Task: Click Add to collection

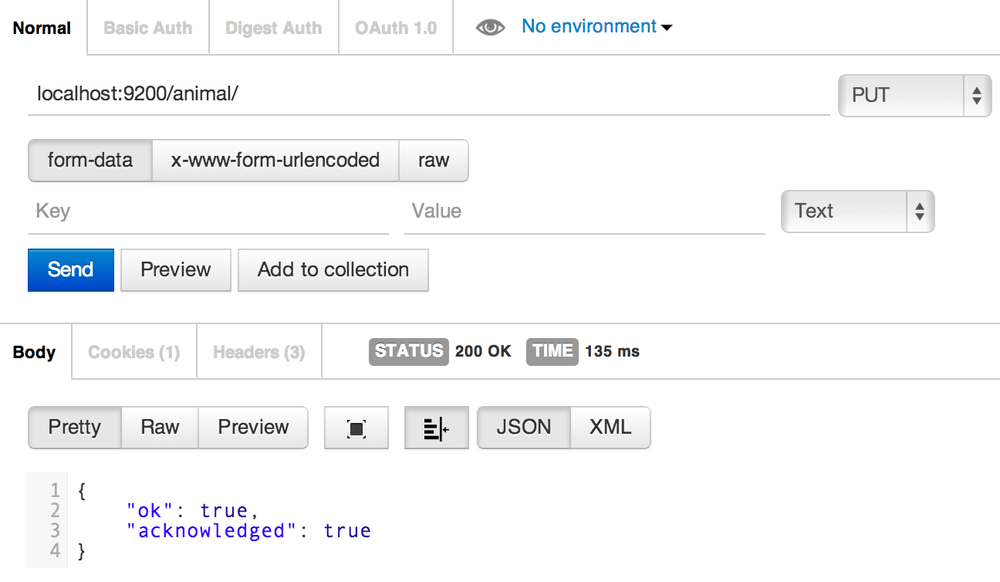Action: (x=333, y=270)
